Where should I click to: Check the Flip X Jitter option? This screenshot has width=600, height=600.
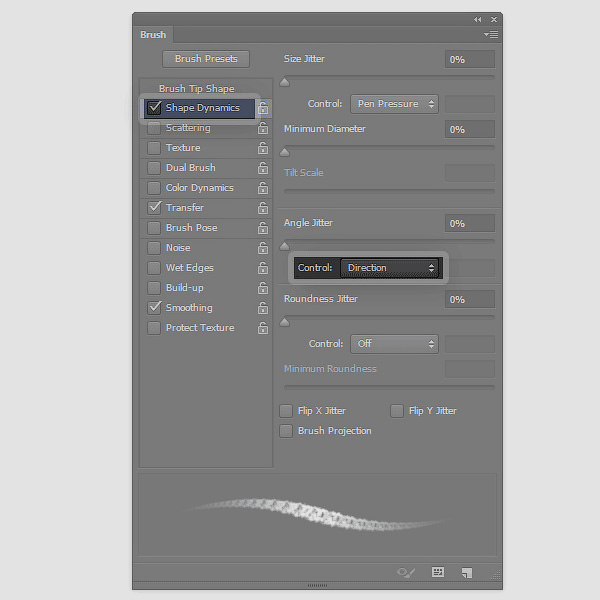point(286,411)
